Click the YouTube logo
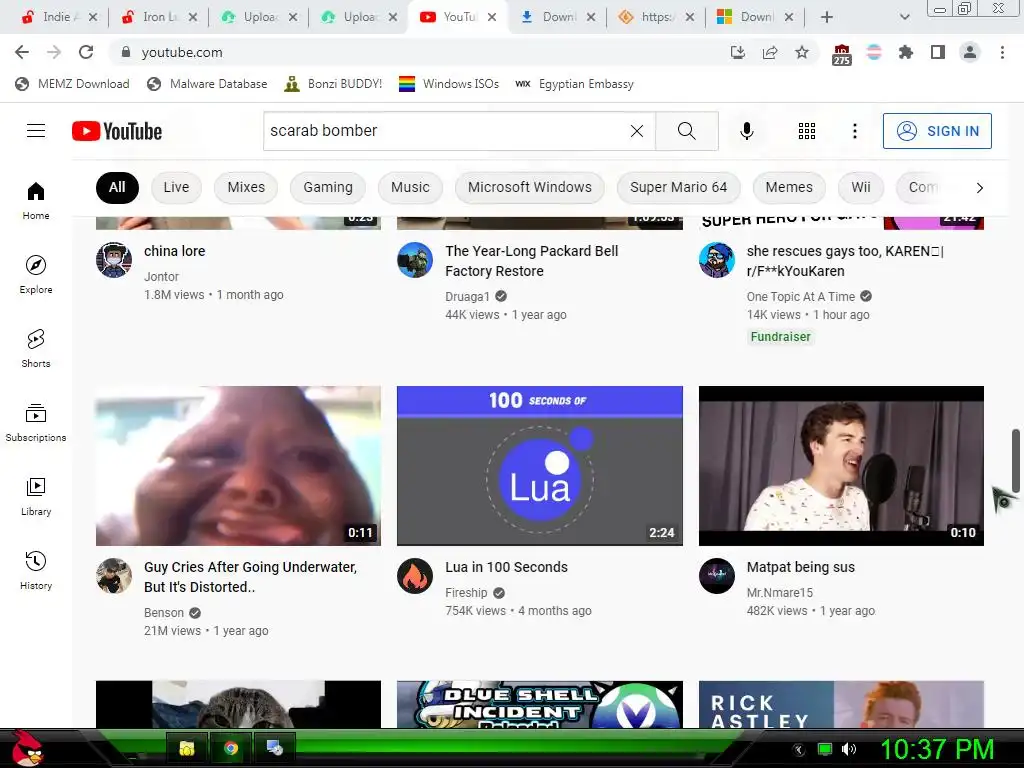 117,131
